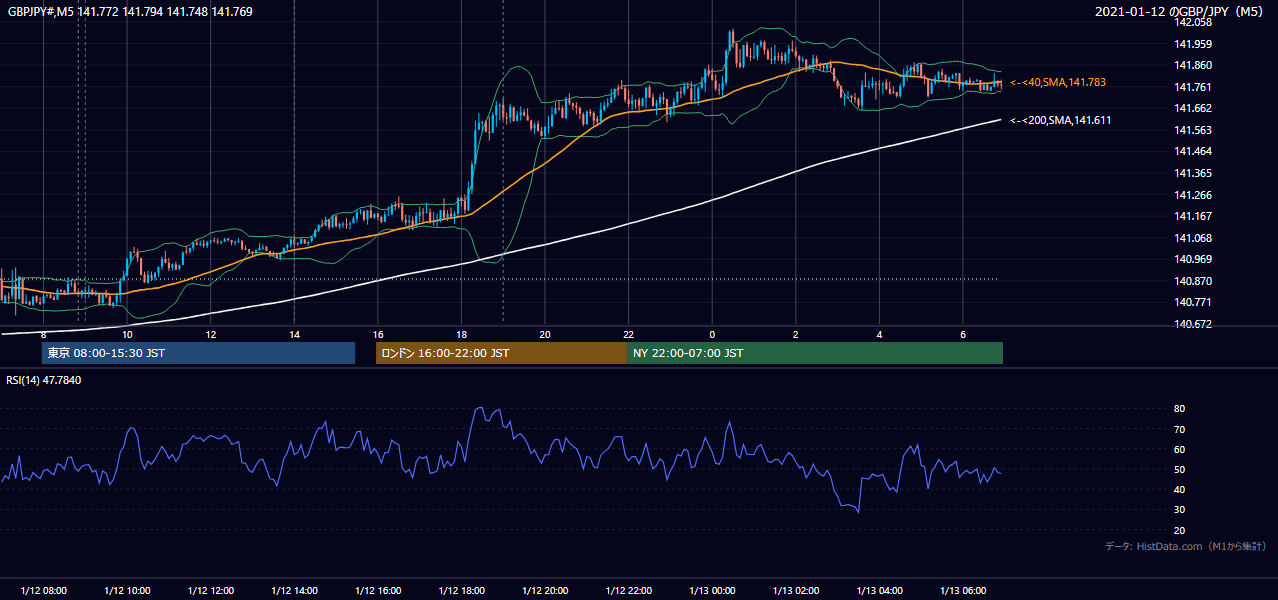1278x600 pixels.
Task: Click the chart title 2021-01-12 のGBP/JPY (M5)
Action: (x=1180, y=12)
